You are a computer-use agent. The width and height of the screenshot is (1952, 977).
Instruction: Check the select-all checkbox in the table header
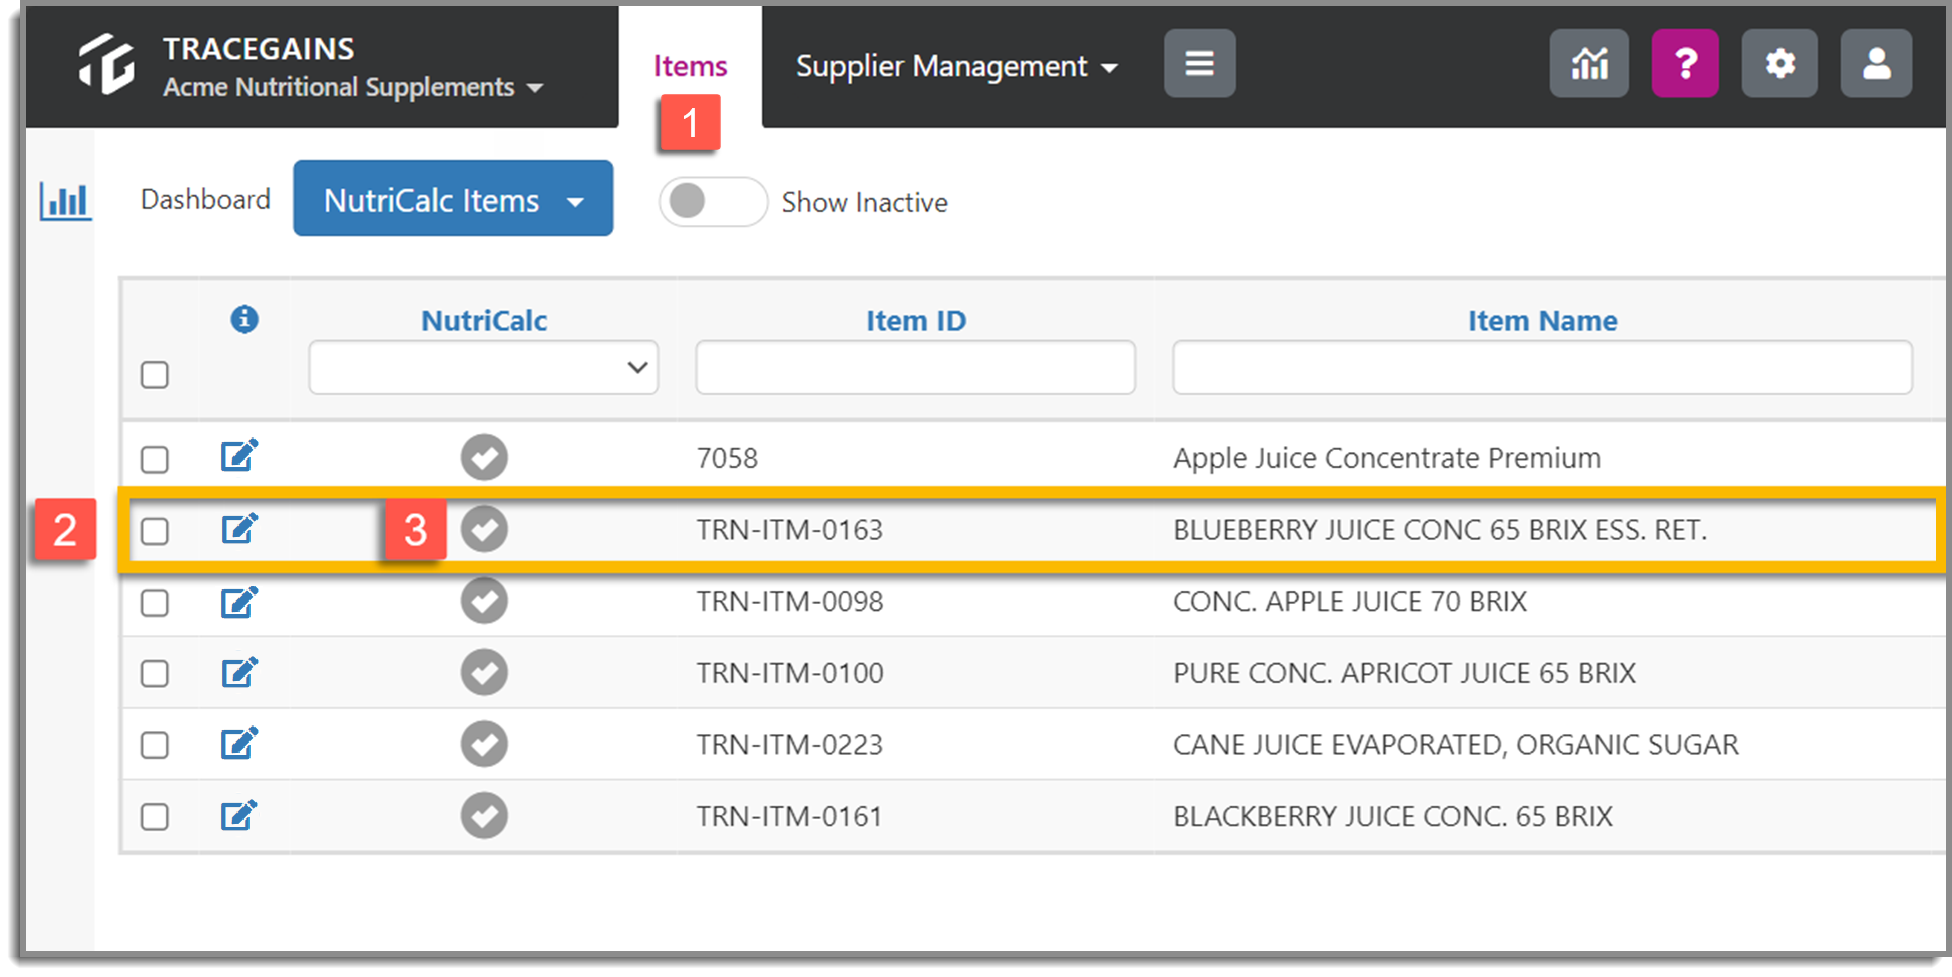click(x=155, y=374)
